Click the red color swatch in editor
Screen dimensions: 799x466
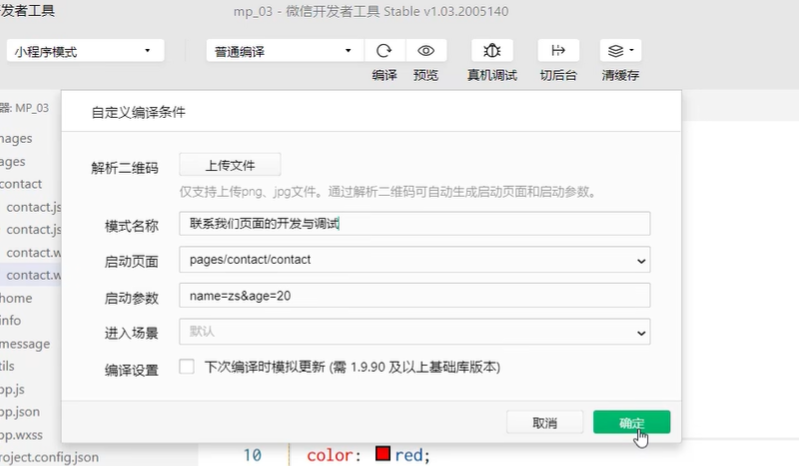[383, 454]
